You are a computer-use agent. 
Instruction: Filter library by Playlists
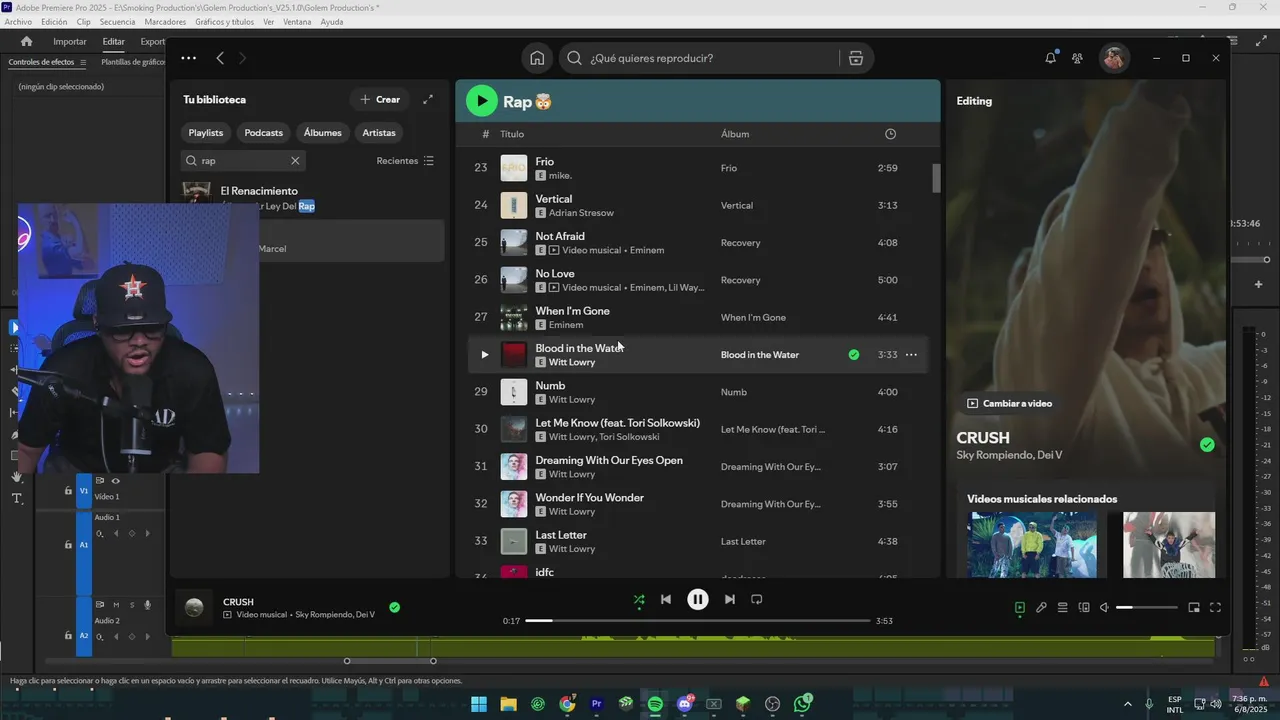pos(206,132)
